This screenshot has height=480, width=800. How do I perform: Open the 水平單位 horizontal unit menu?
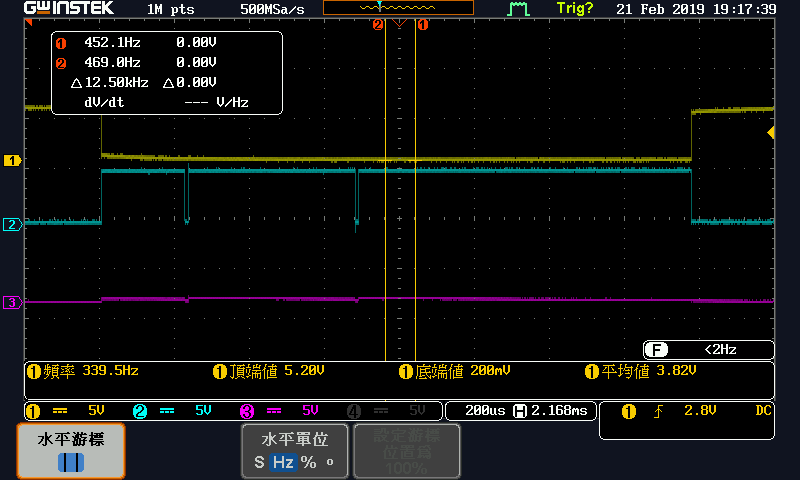(294, 451)
